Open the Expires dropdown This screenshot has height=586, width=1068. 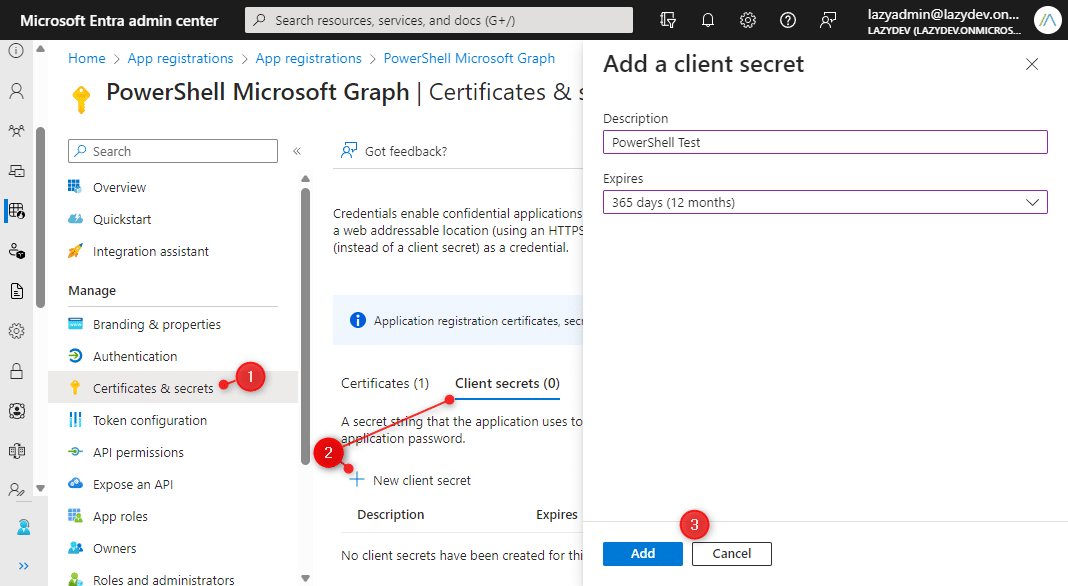click(825, 202)
